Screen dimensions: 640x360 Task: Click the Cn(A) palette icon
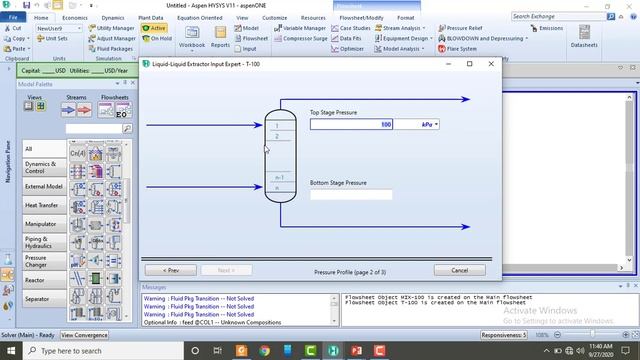pos(78,153)
